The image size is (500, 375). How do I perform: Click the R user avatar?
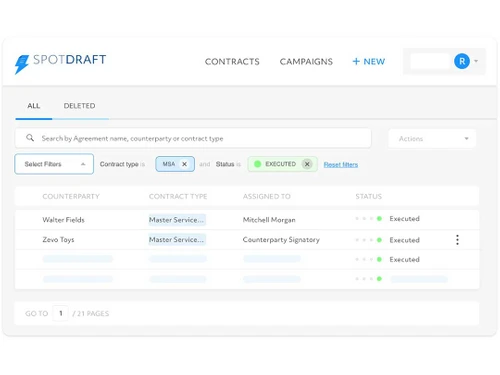pos(462,61)
